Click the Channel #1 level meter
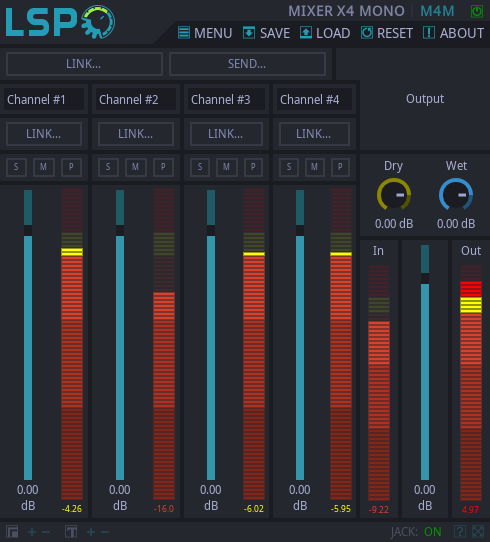 72,344
